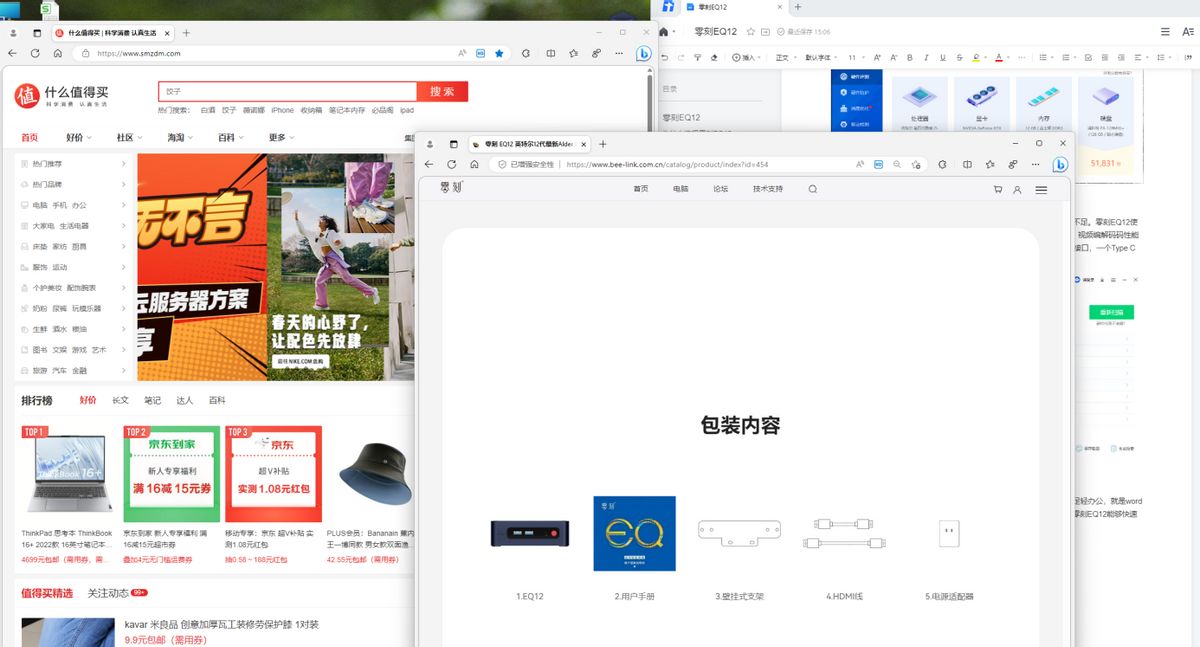
Task: Open the hamburger menu on the bee-link site
Action: point(1041,189)
